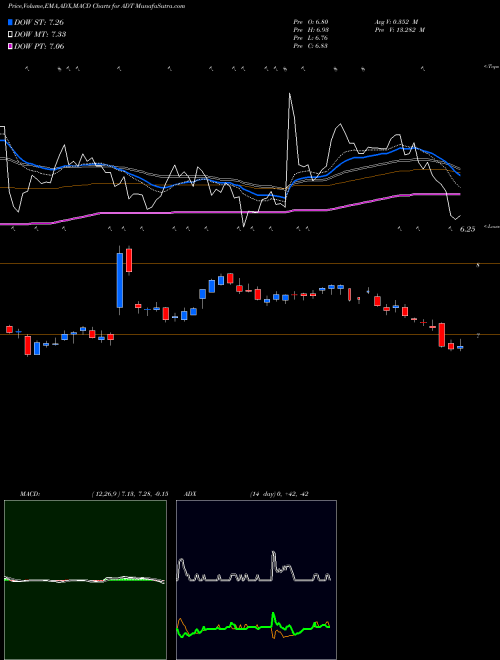
Task: Select the 'DOW ST: 7.26' legend label
Action: (39, 22)
